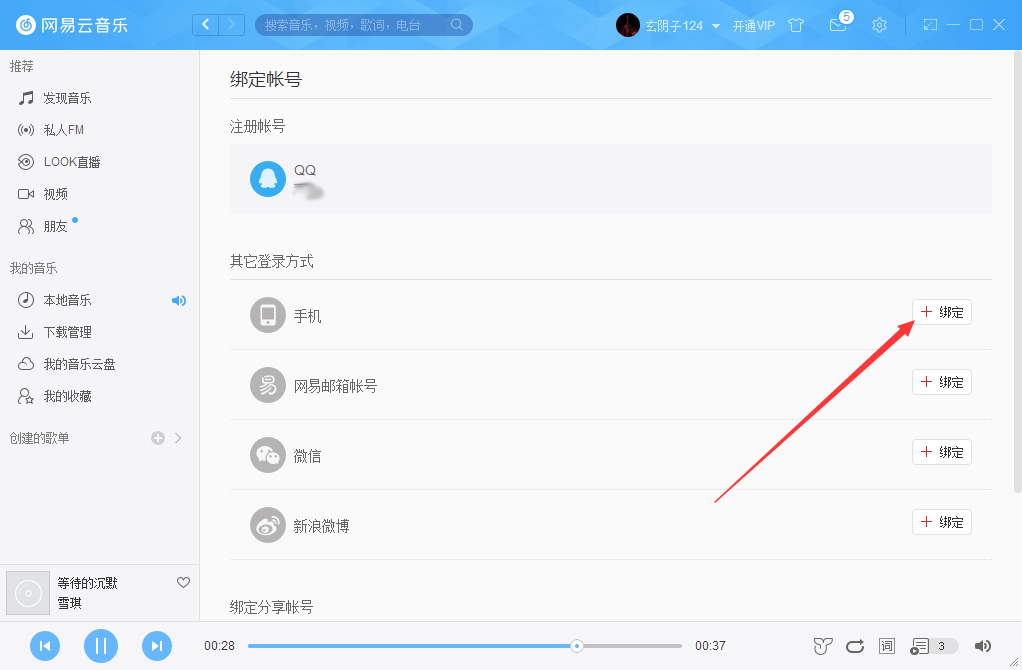Toggle the play/pause control
Screen dimensions: 1022x670
pos(100,646)
